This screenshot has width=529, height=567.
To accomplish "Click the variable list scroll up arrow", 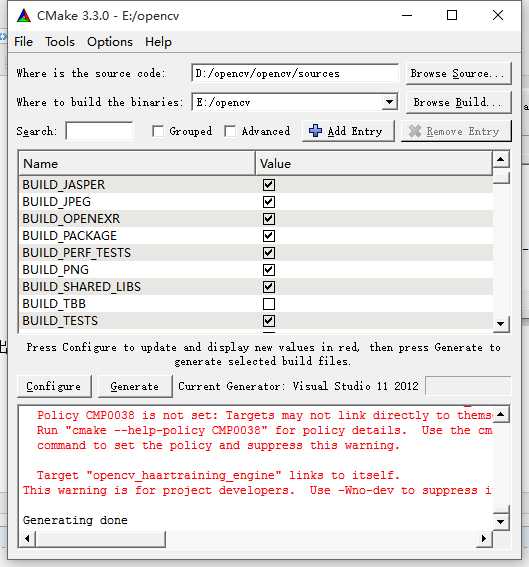I will [x=501, y=159].
